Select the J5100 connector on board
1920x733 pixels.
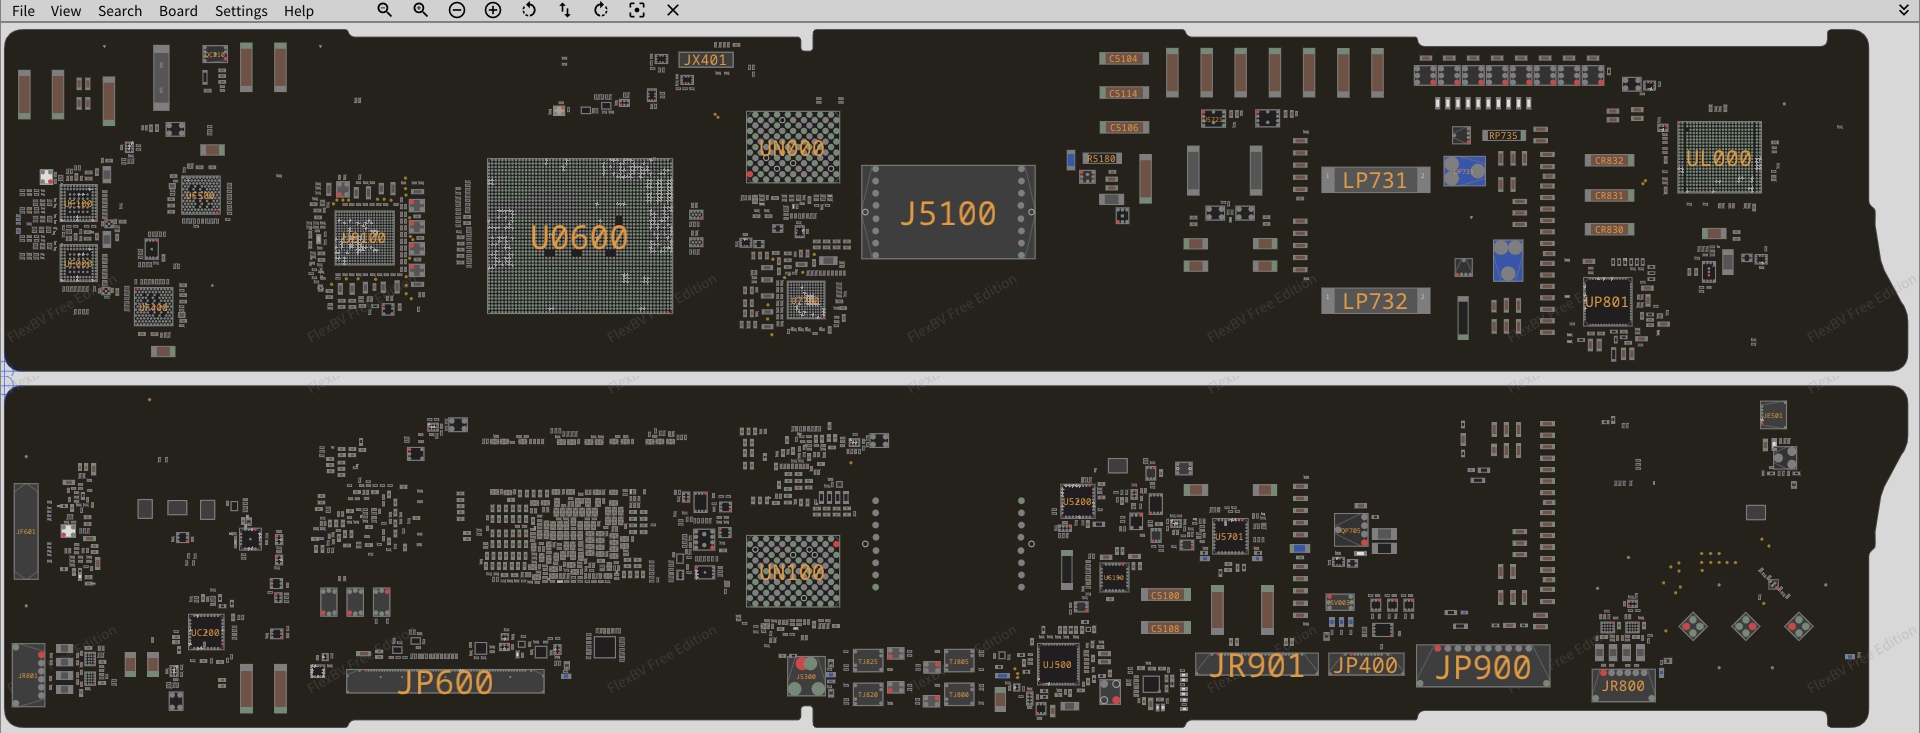(948, 213)
